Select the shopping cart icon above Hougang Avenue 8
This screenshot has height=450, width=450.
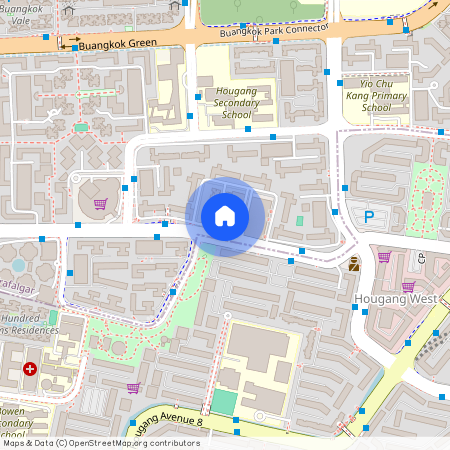click(134, 388)
